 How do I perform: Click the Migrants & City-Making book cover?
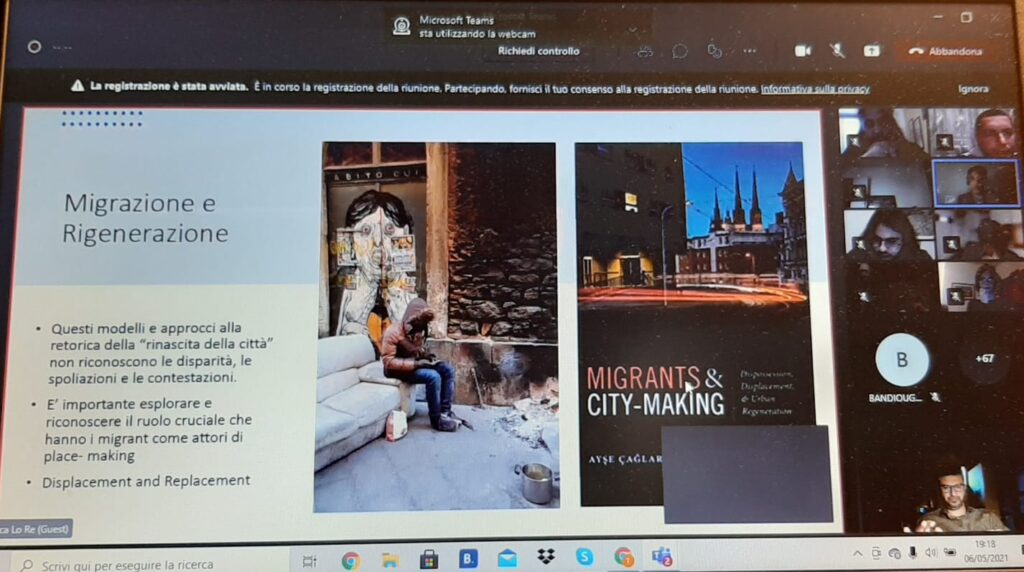coord(694,323)
